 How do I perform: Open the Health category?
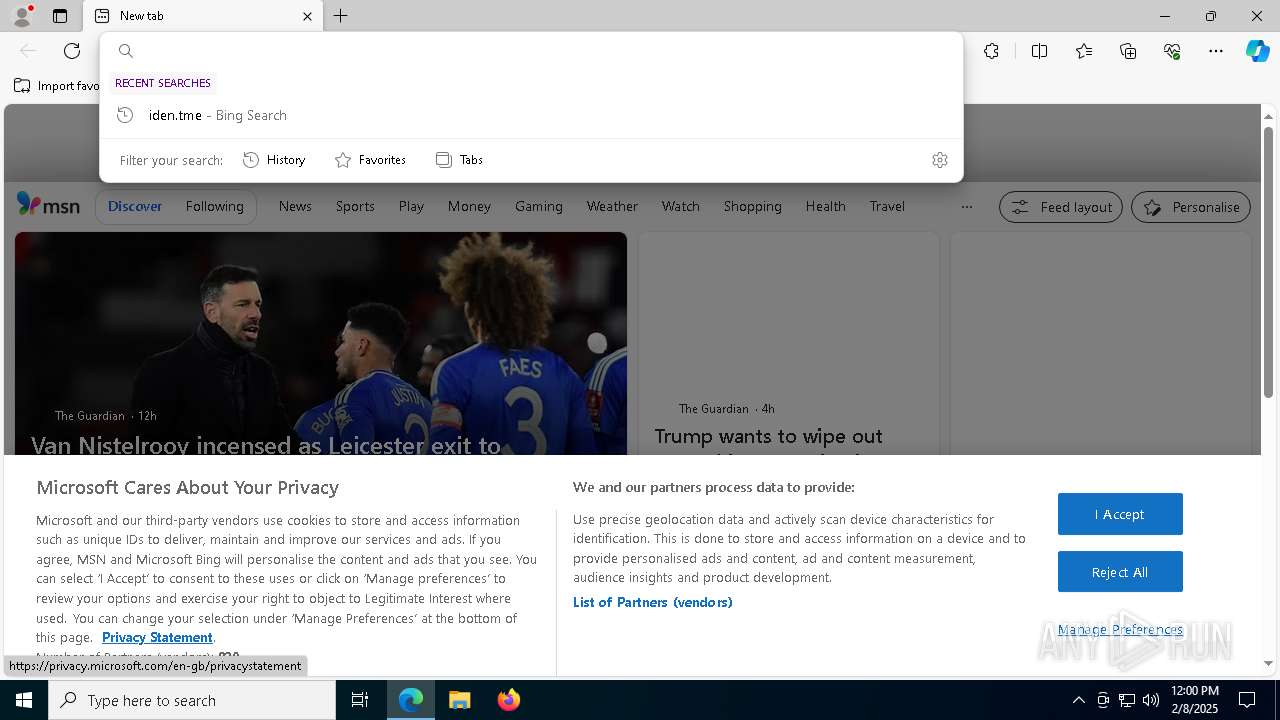pyautogui.click(x=826, y=206)
